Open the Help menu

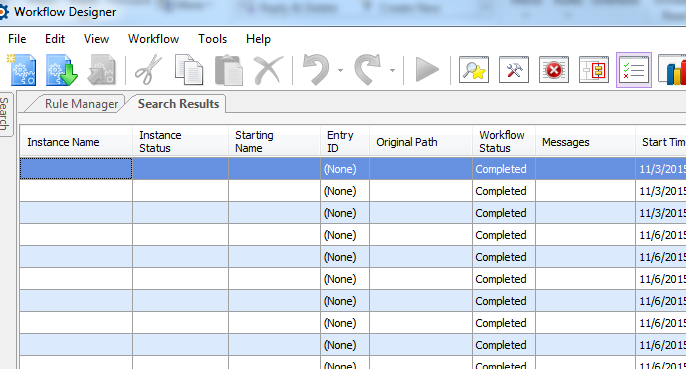tap(258, 39)
